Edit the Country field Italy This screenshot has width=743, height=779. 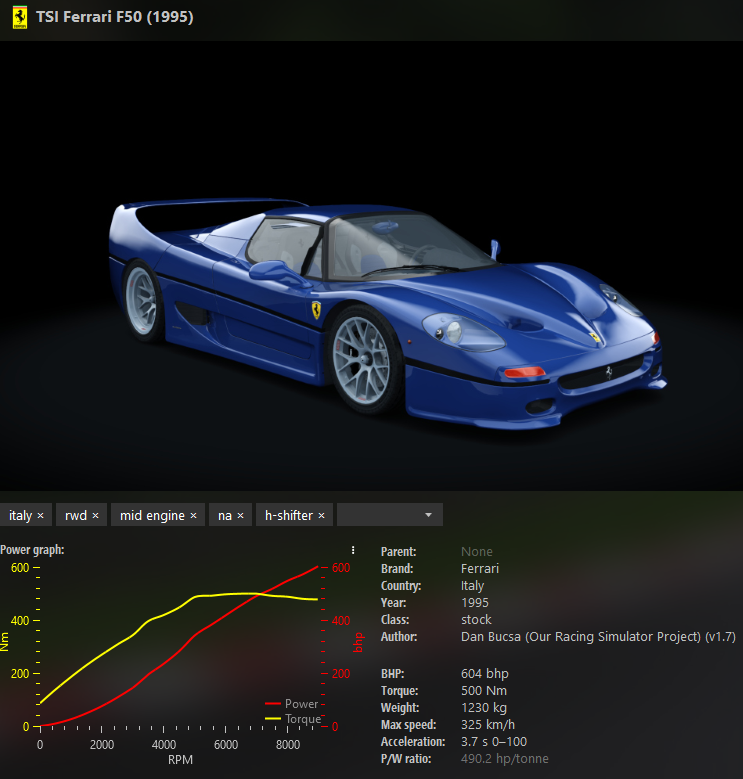click(x=472, y=586)
